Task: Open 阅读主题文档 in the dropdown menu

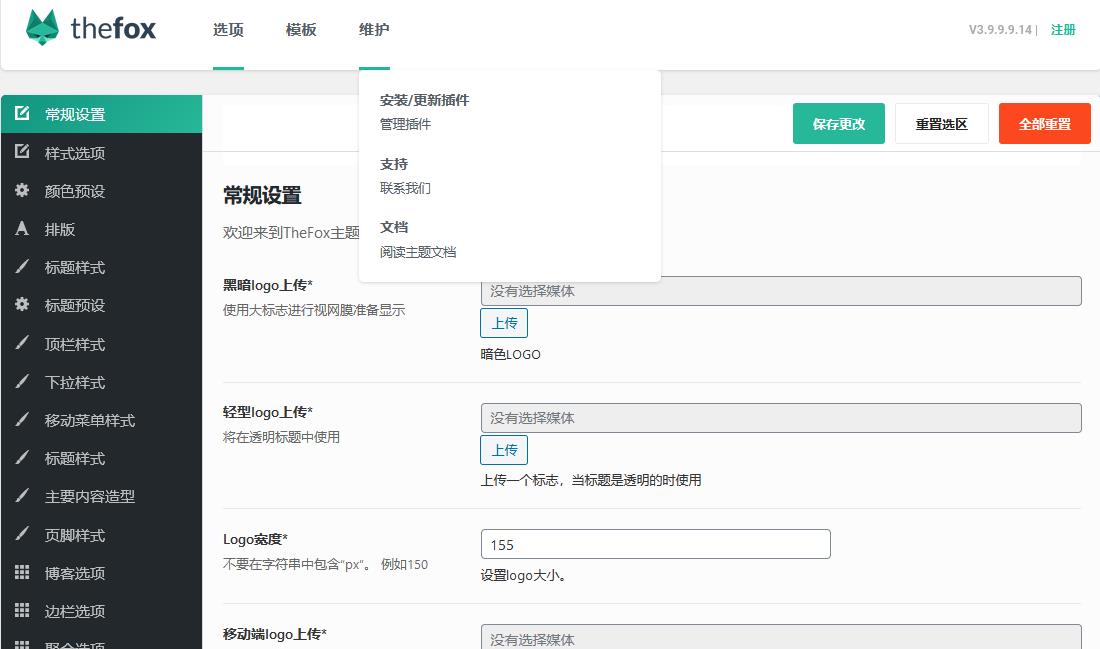Action: (418, 252)
